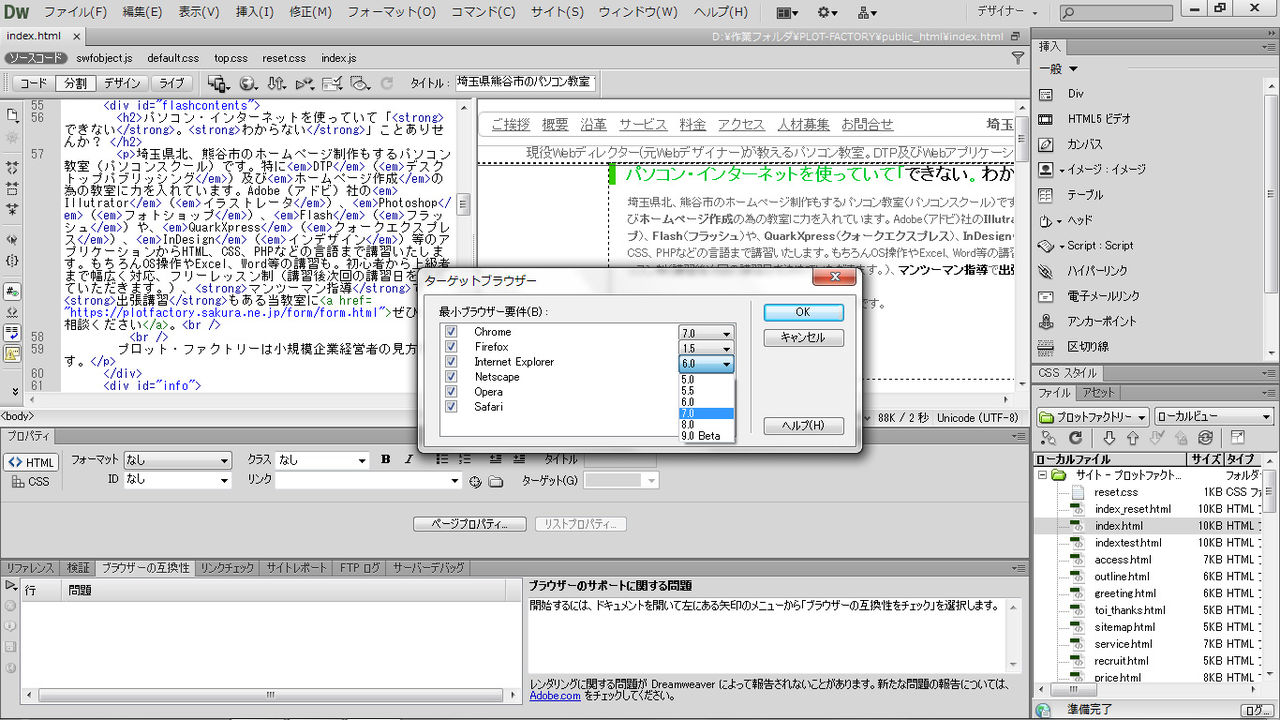The image size is (1280, 720).
Task: Switch to the リンクチェック tab
Action: [x=227, y=568]
